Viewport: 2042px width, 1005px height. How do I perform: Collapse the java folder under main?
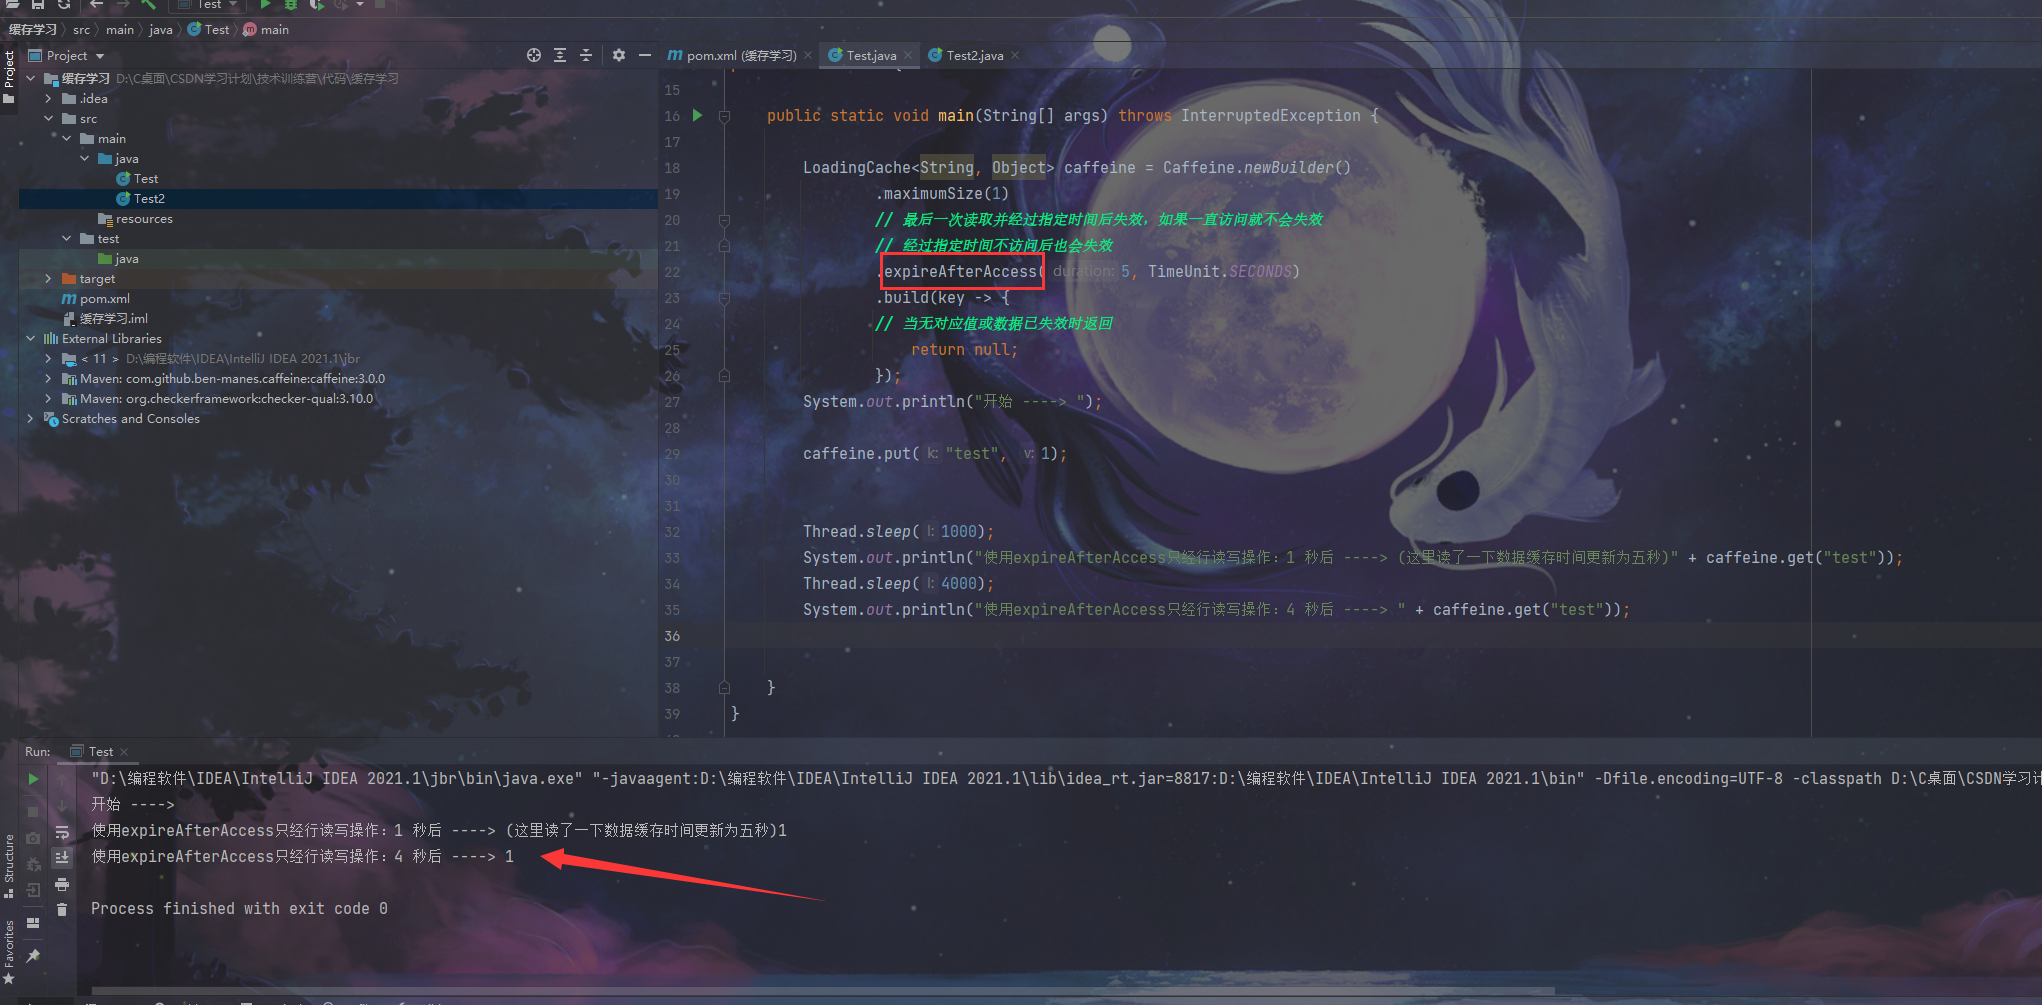[84, 158]
